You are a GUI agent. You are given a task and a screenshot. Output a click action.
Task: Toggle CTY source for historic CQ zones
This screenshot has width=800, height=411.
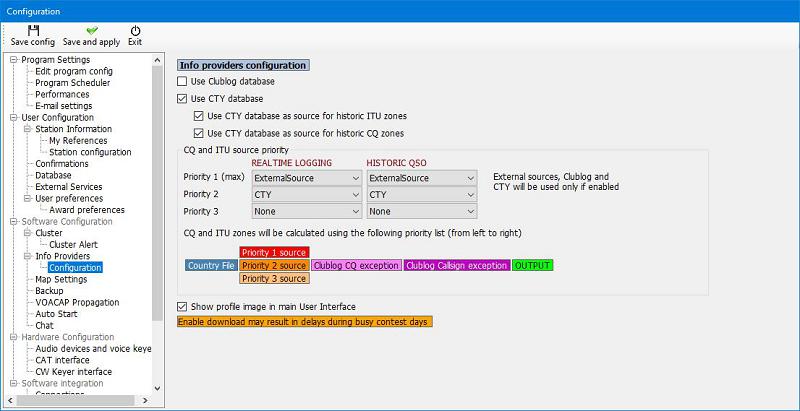coord(198,133)
